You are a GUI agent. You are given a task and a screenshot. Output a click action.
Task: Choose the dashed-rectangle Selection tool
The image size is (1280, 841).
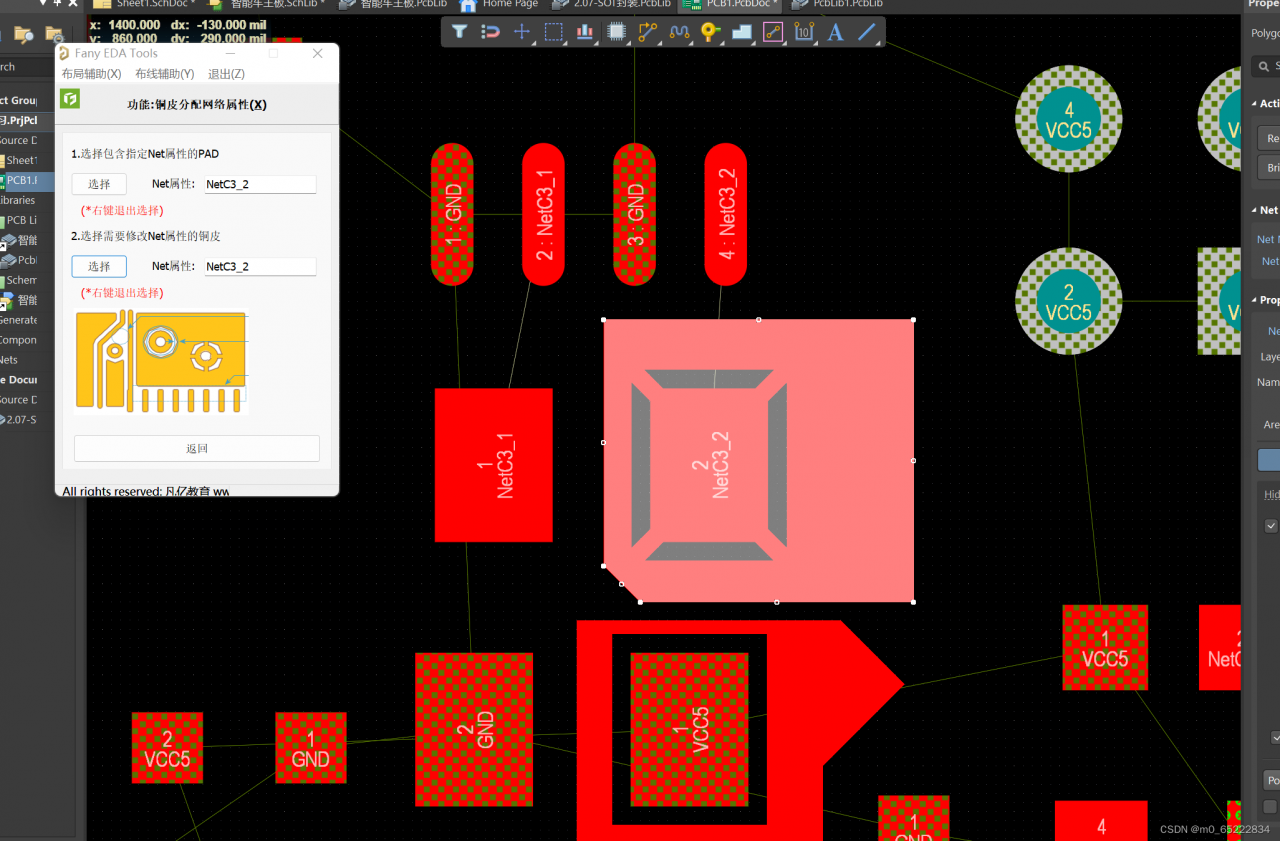pos(553,32)
